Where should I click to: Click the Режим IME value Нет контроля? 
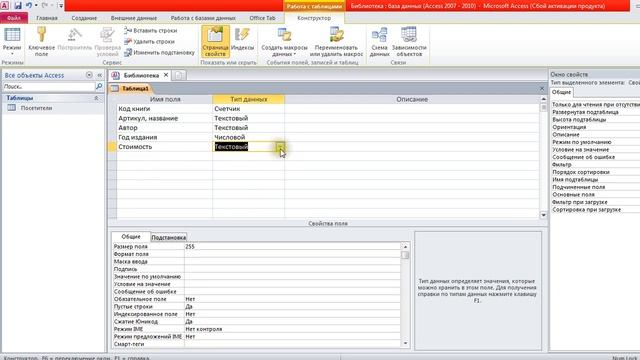point(292,329)
